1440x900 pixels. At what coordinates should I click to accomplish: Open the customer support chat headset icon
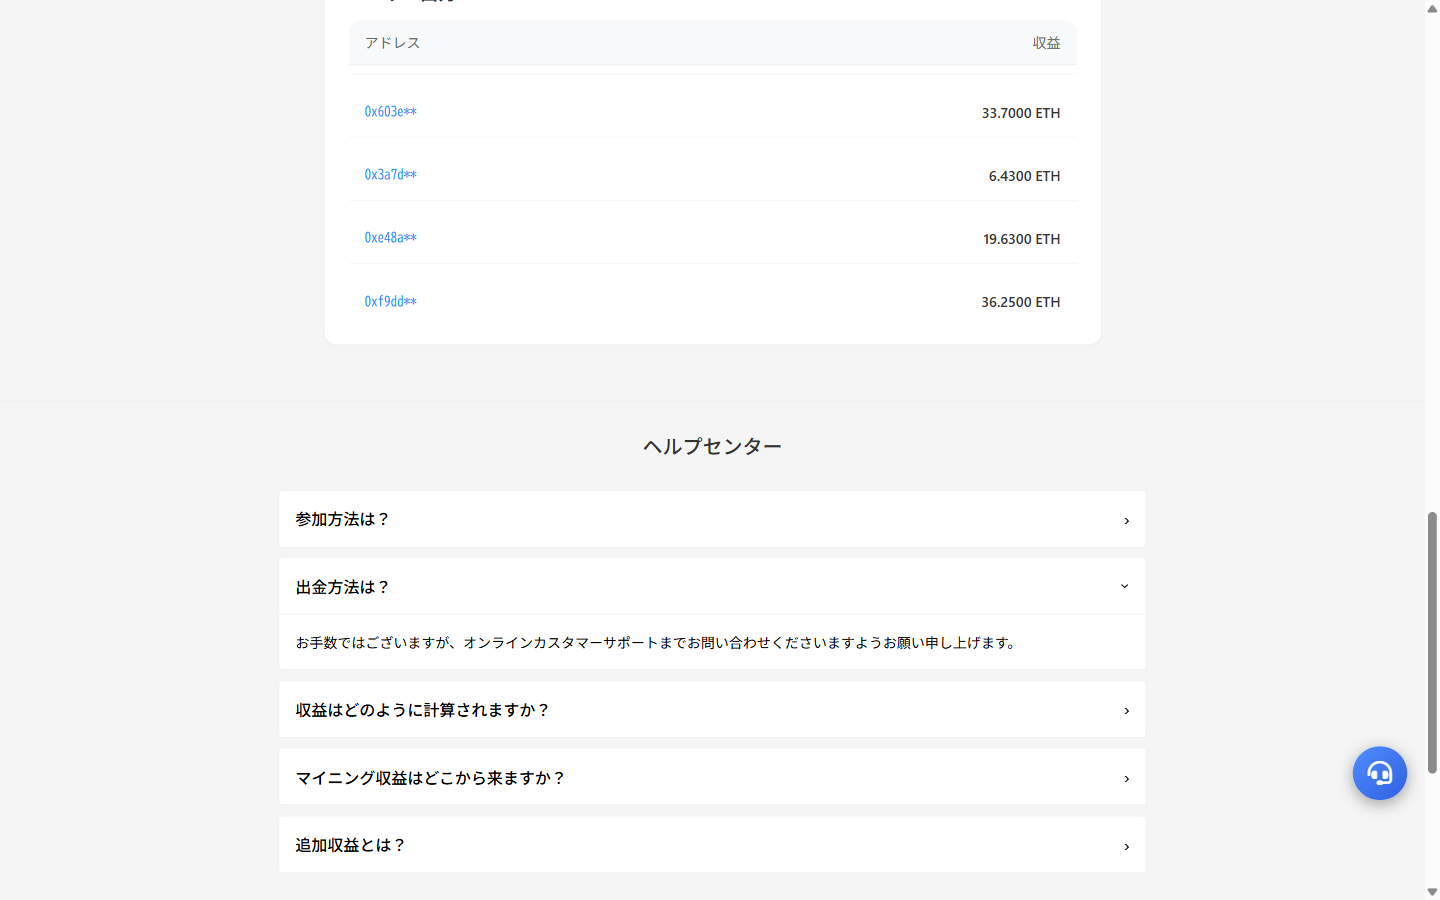[x=1379, y=773]
